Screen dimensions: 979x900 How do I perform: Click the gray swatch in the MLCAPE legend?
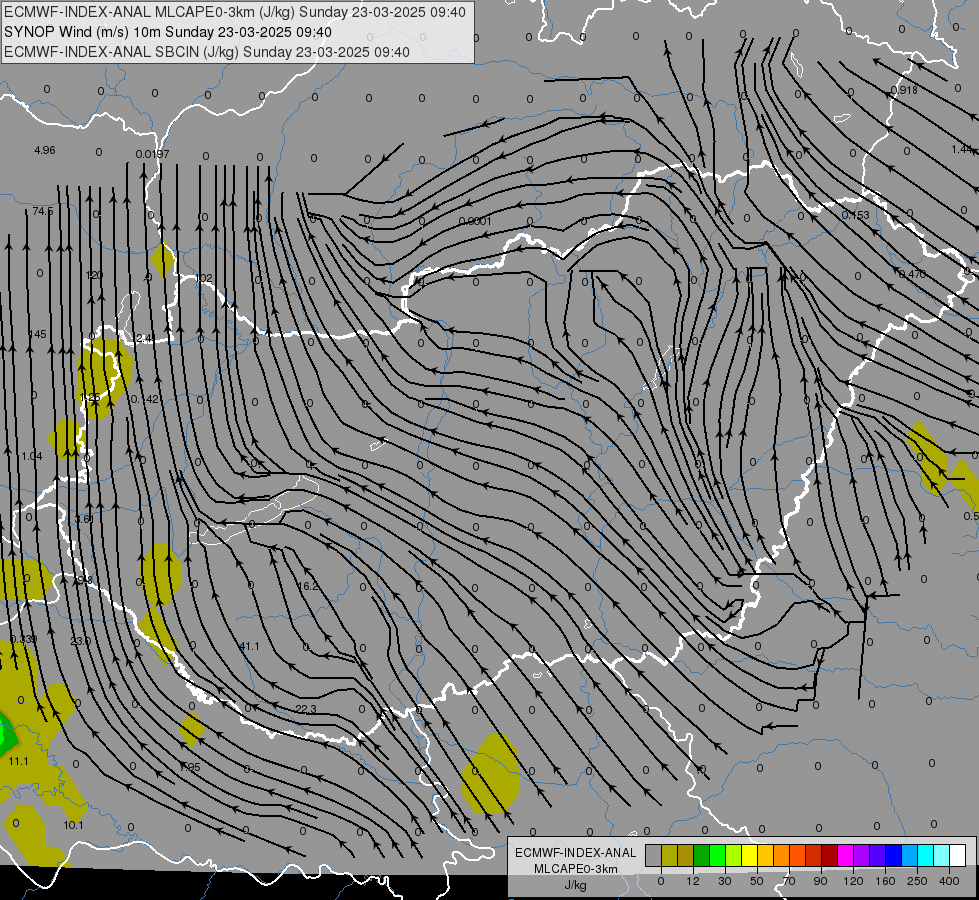point(654,855)
